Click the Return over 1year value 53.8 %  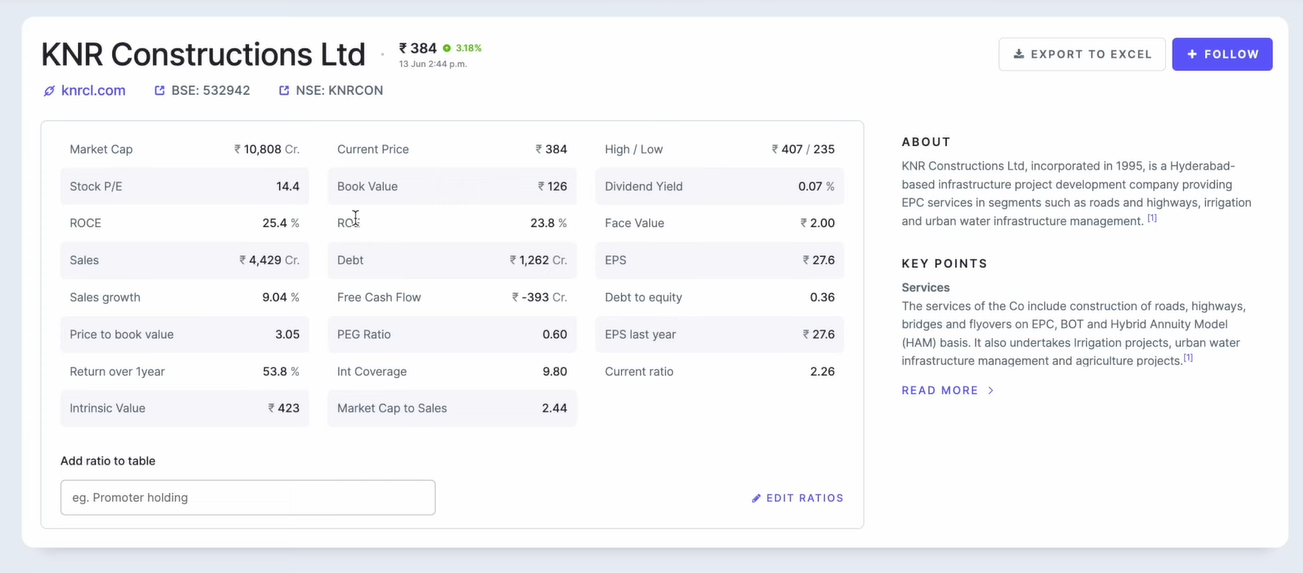[x=281, y=371]
